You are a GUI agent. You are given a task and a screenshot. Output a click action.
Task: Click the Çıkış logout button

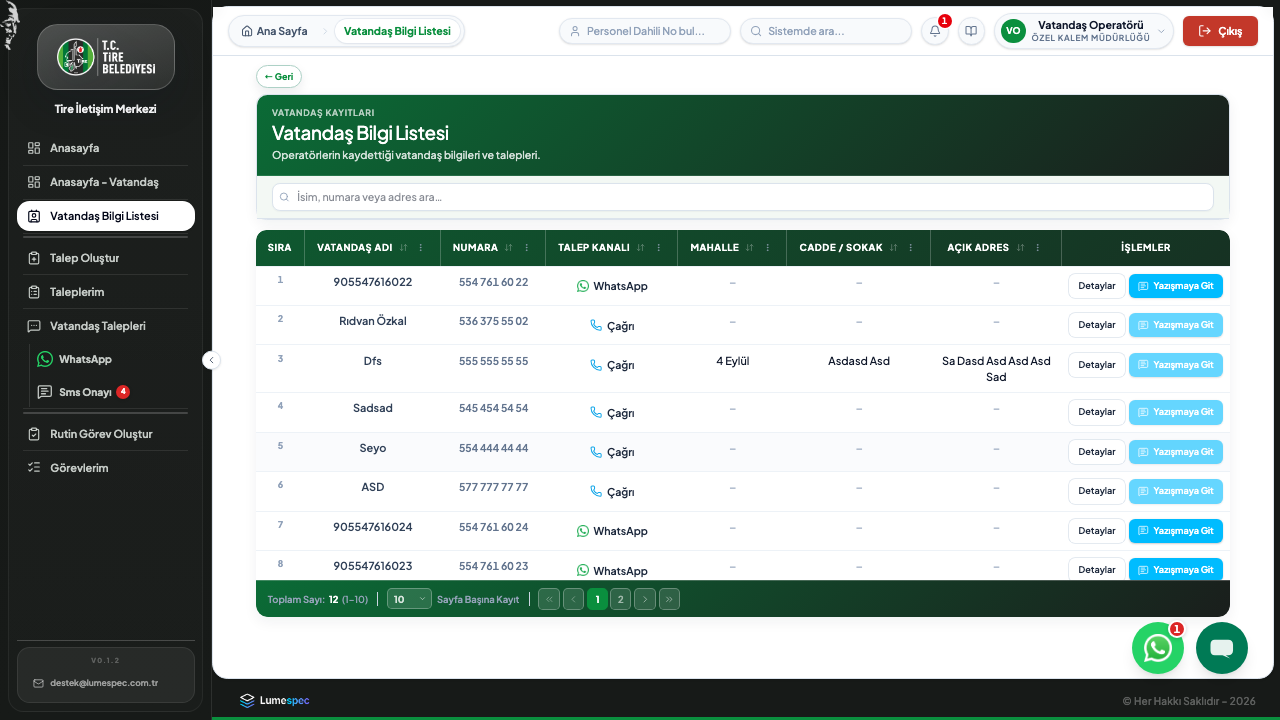pyautogui.click(x=1220, y=31)
